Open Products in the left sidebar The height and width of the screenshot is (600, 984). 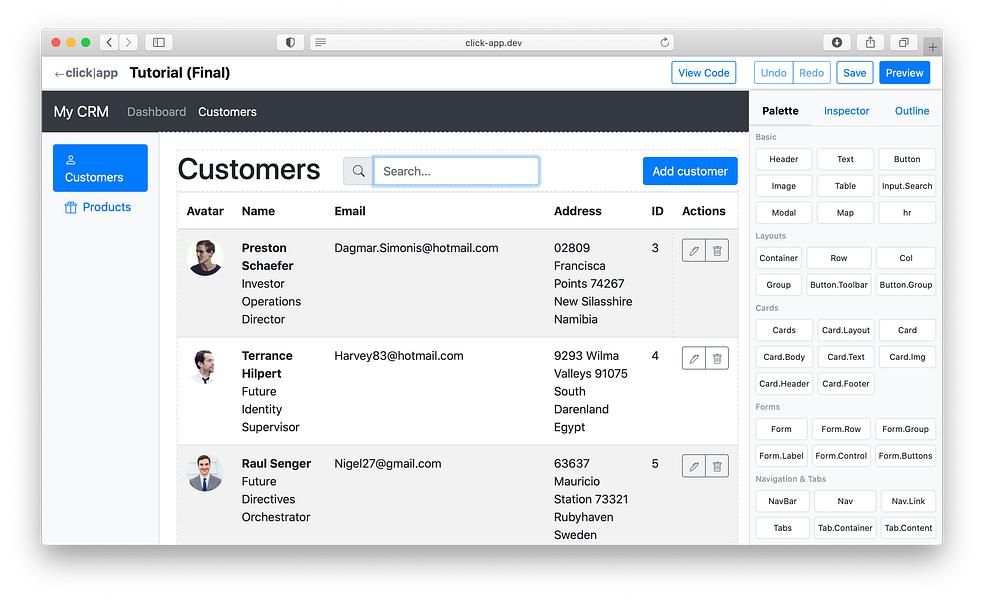pos(98,207)
